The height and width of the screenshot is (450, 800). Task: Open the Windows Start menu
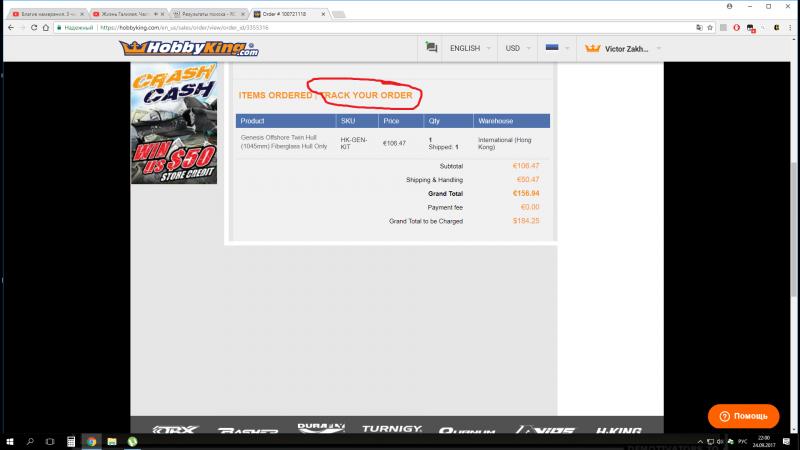point(8,441)
